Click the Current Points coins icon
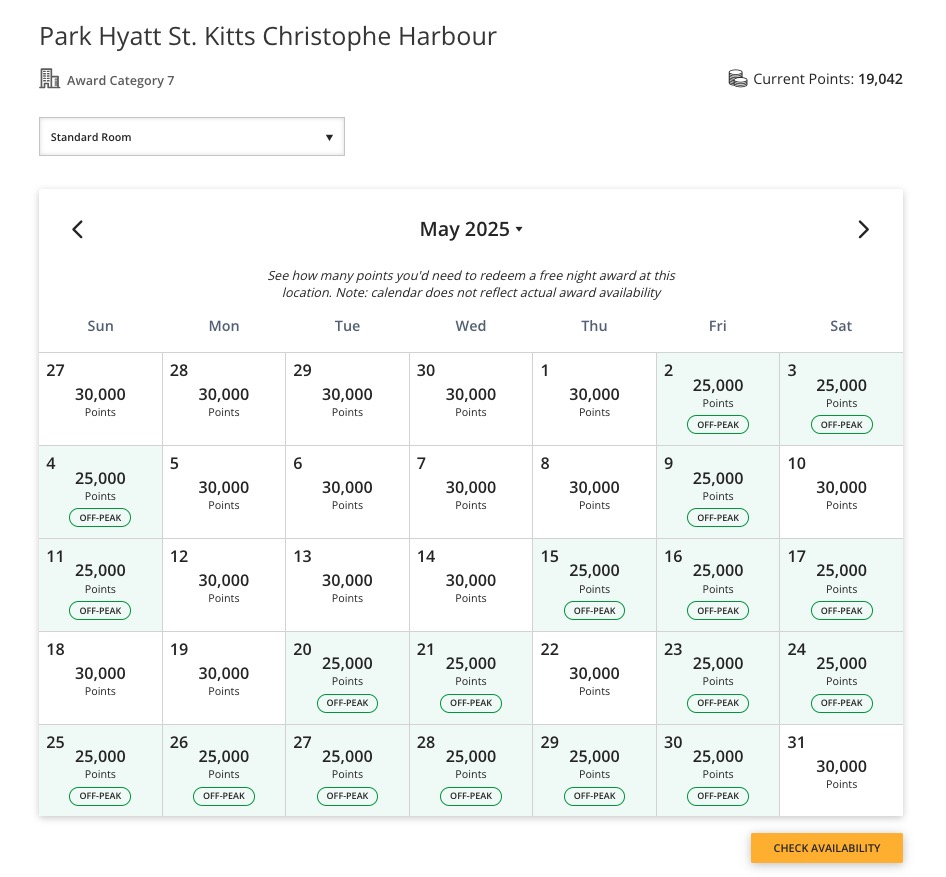Image resolution: width=946 pixels, height=877 pixels. (x=738, y=78)
